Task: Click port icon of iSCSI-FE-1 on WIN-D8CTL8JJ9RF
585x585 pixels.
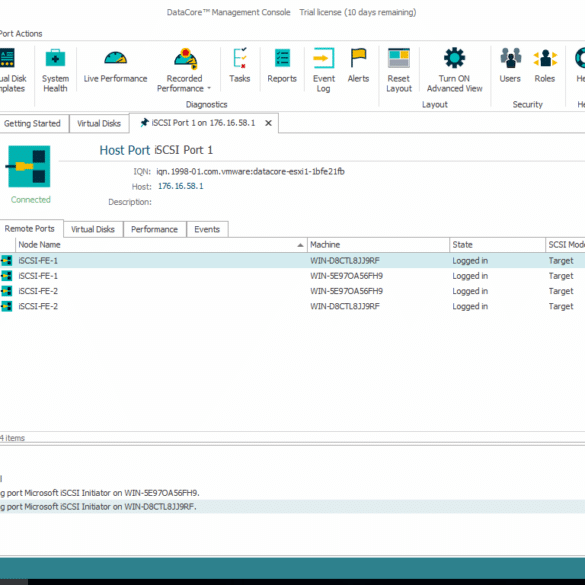Action: pos(6,260)
